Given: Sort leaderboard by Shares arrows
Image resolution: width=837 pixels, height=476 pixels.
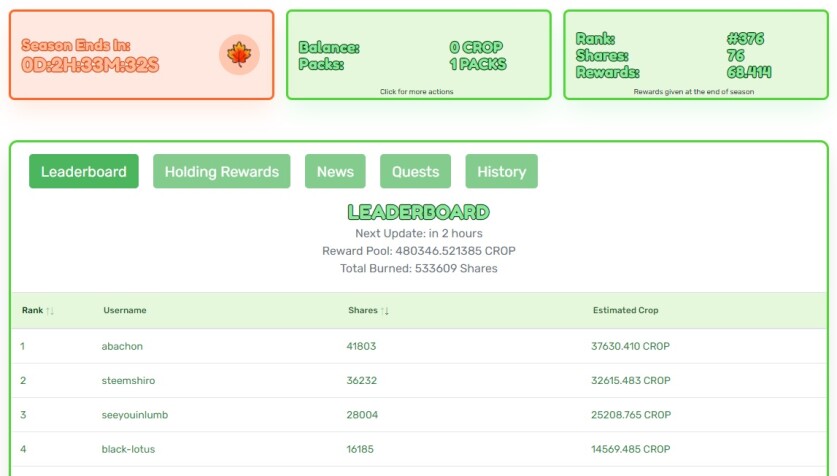Looking at the screenshot, I should point(385,311).
